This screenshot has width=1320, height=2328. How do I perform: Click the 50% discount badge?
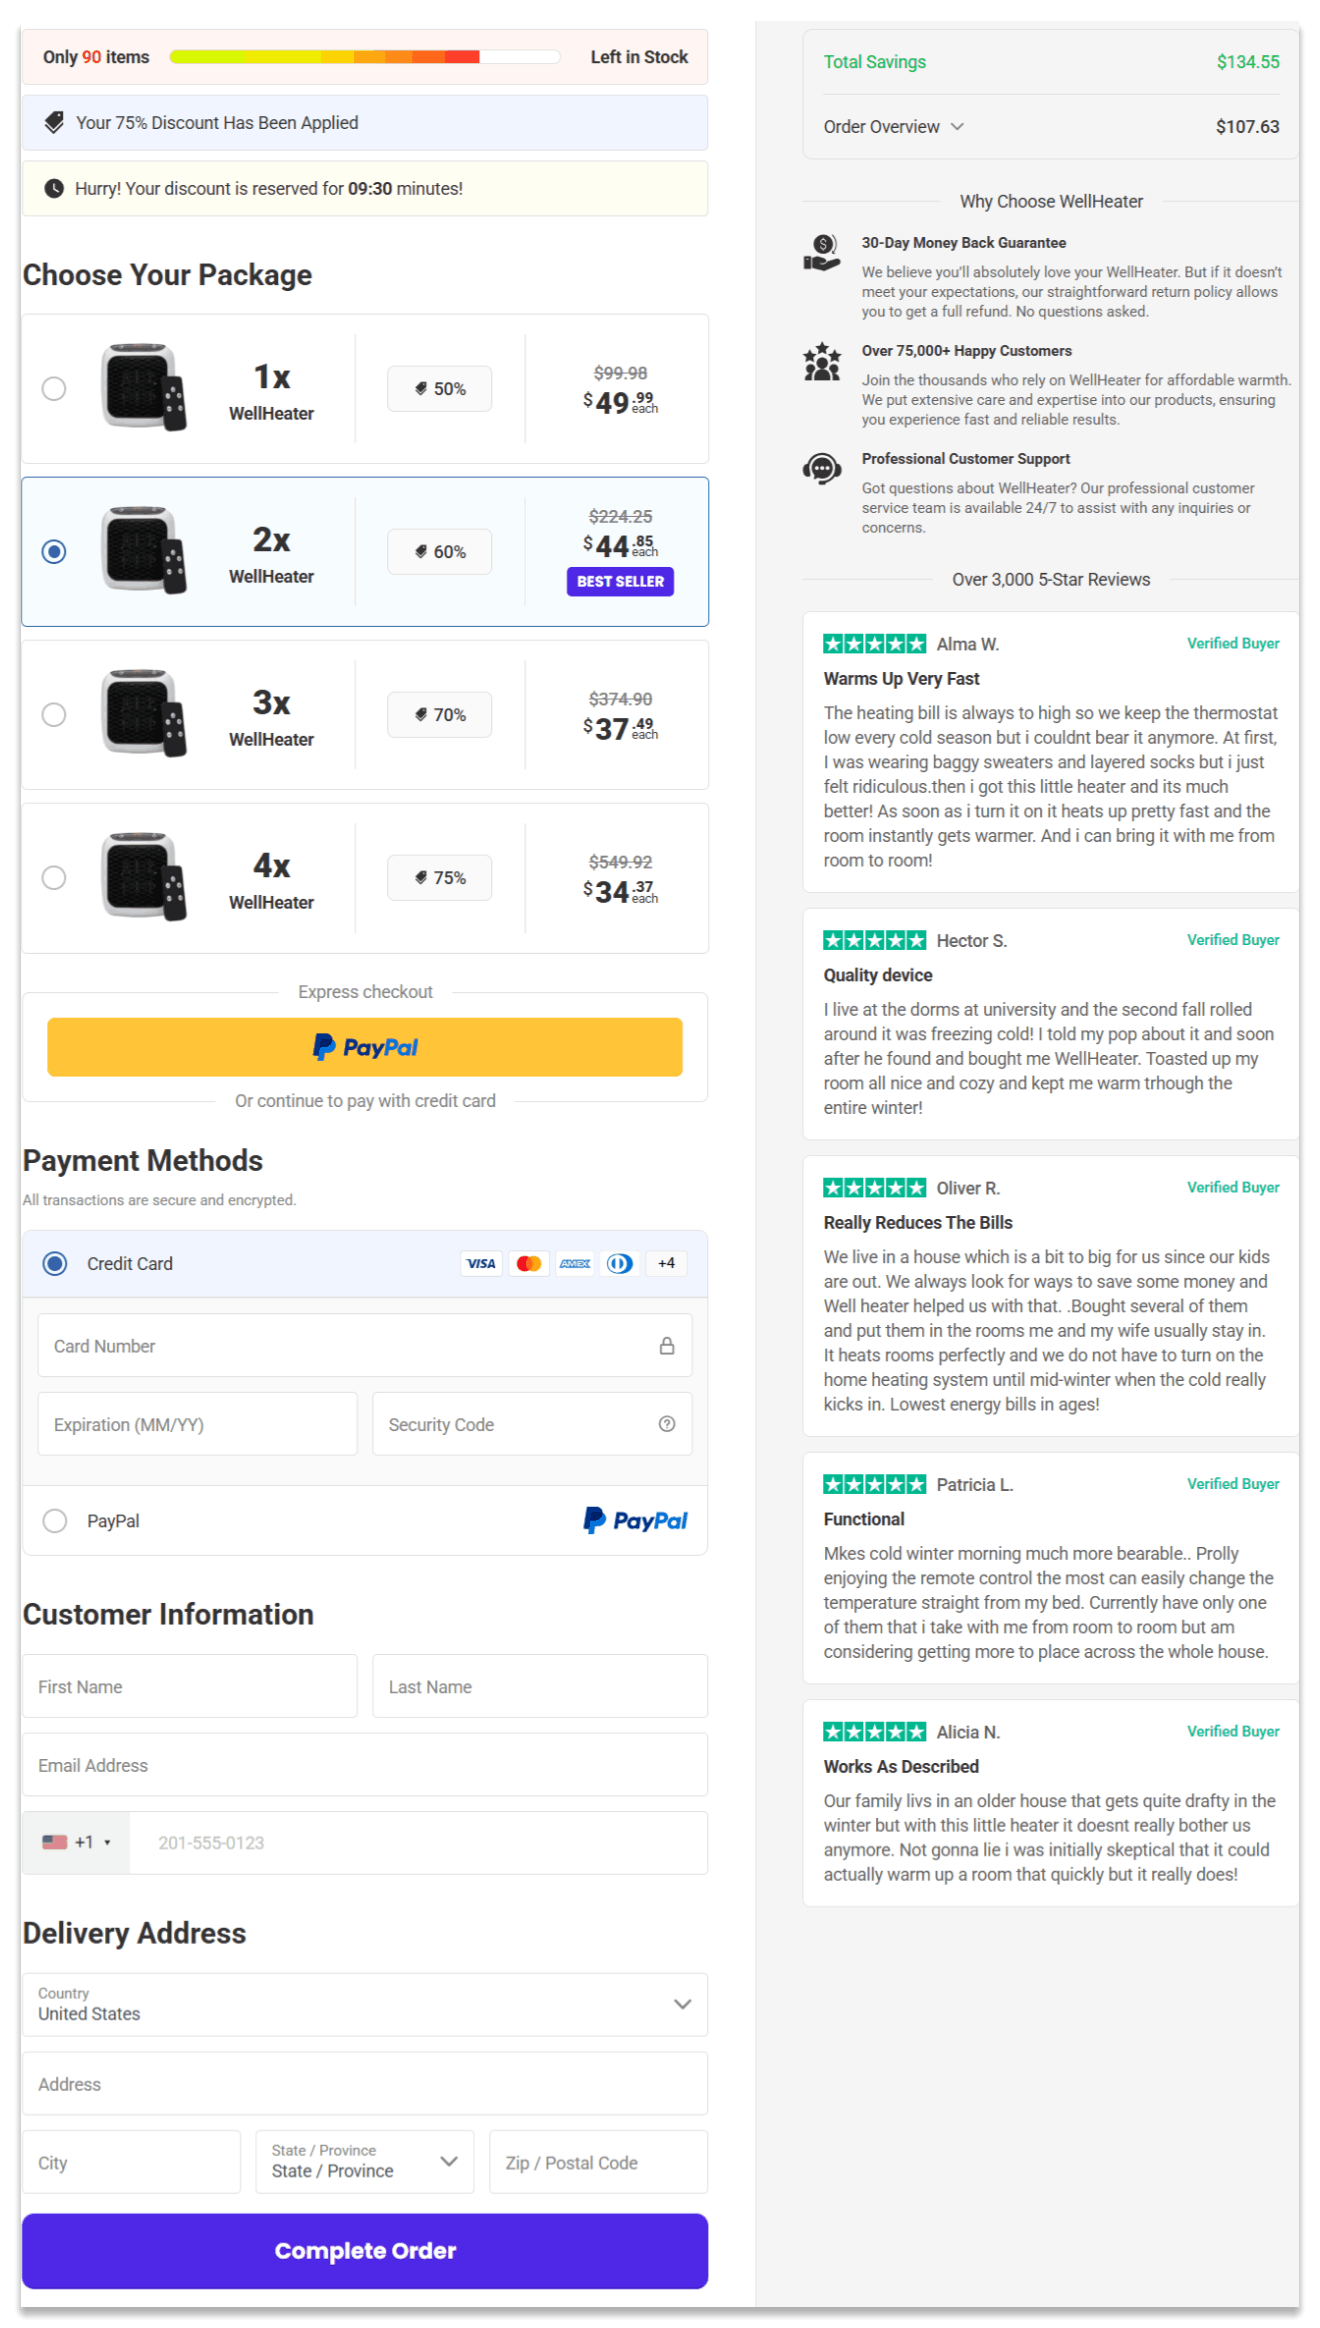pos(440,388)
